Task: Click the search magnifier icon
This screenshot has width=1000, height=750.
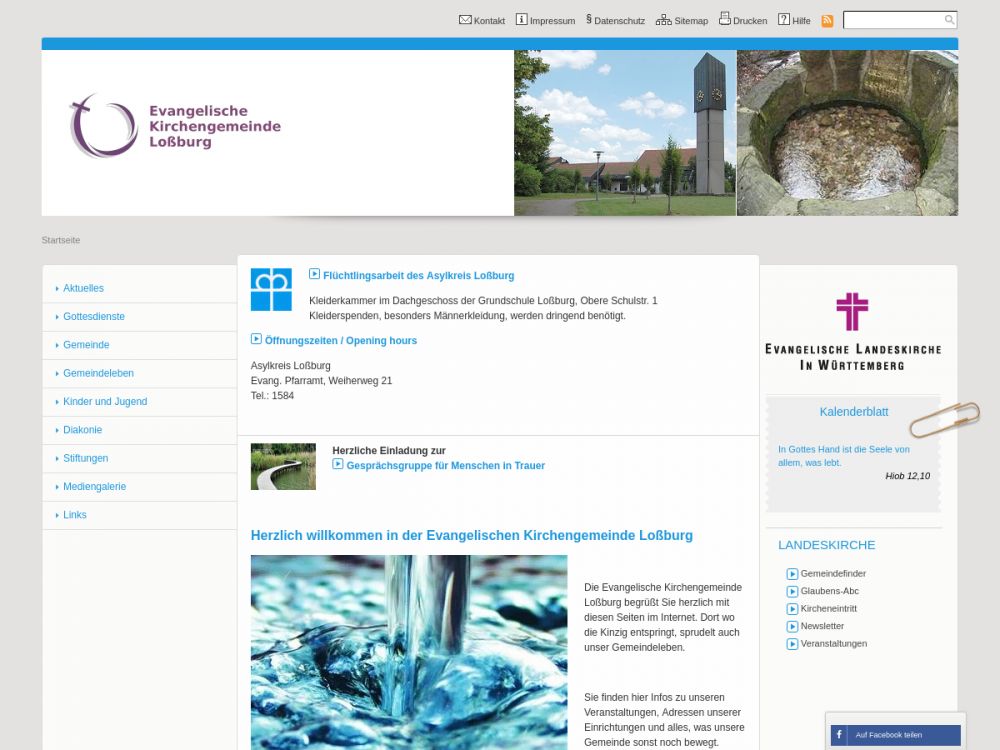Action: pos(949,20)
